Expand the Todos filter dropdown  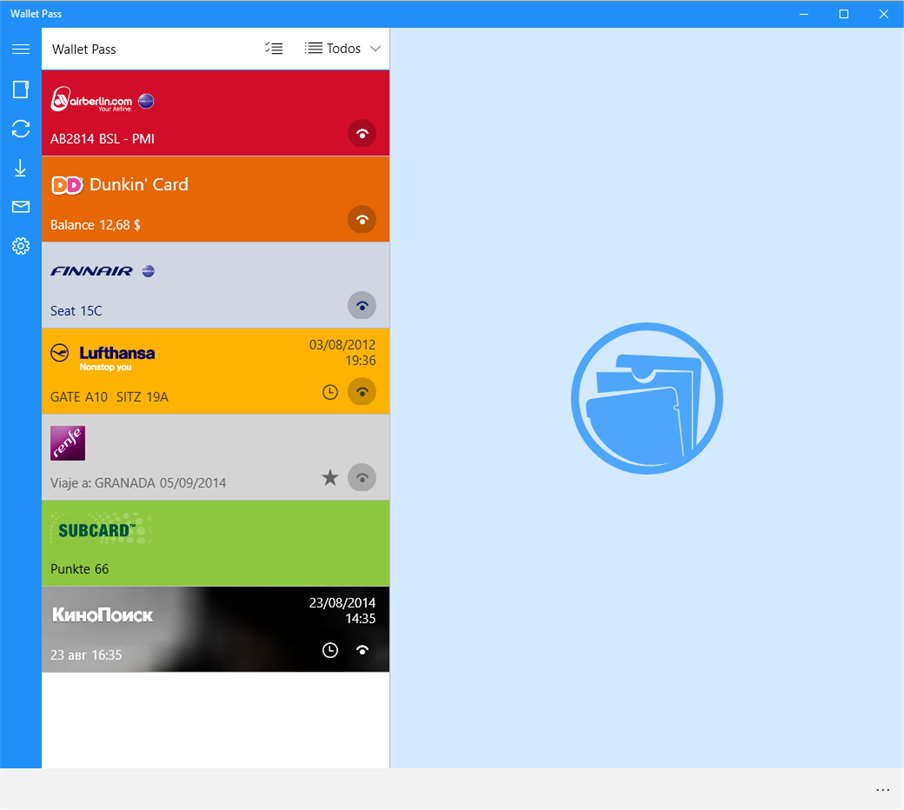[342, 48]
